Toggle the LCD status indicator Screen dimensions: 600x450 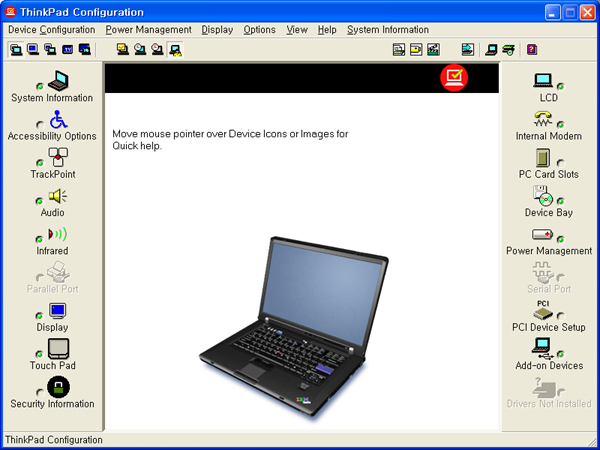click(x=561, y=86)
